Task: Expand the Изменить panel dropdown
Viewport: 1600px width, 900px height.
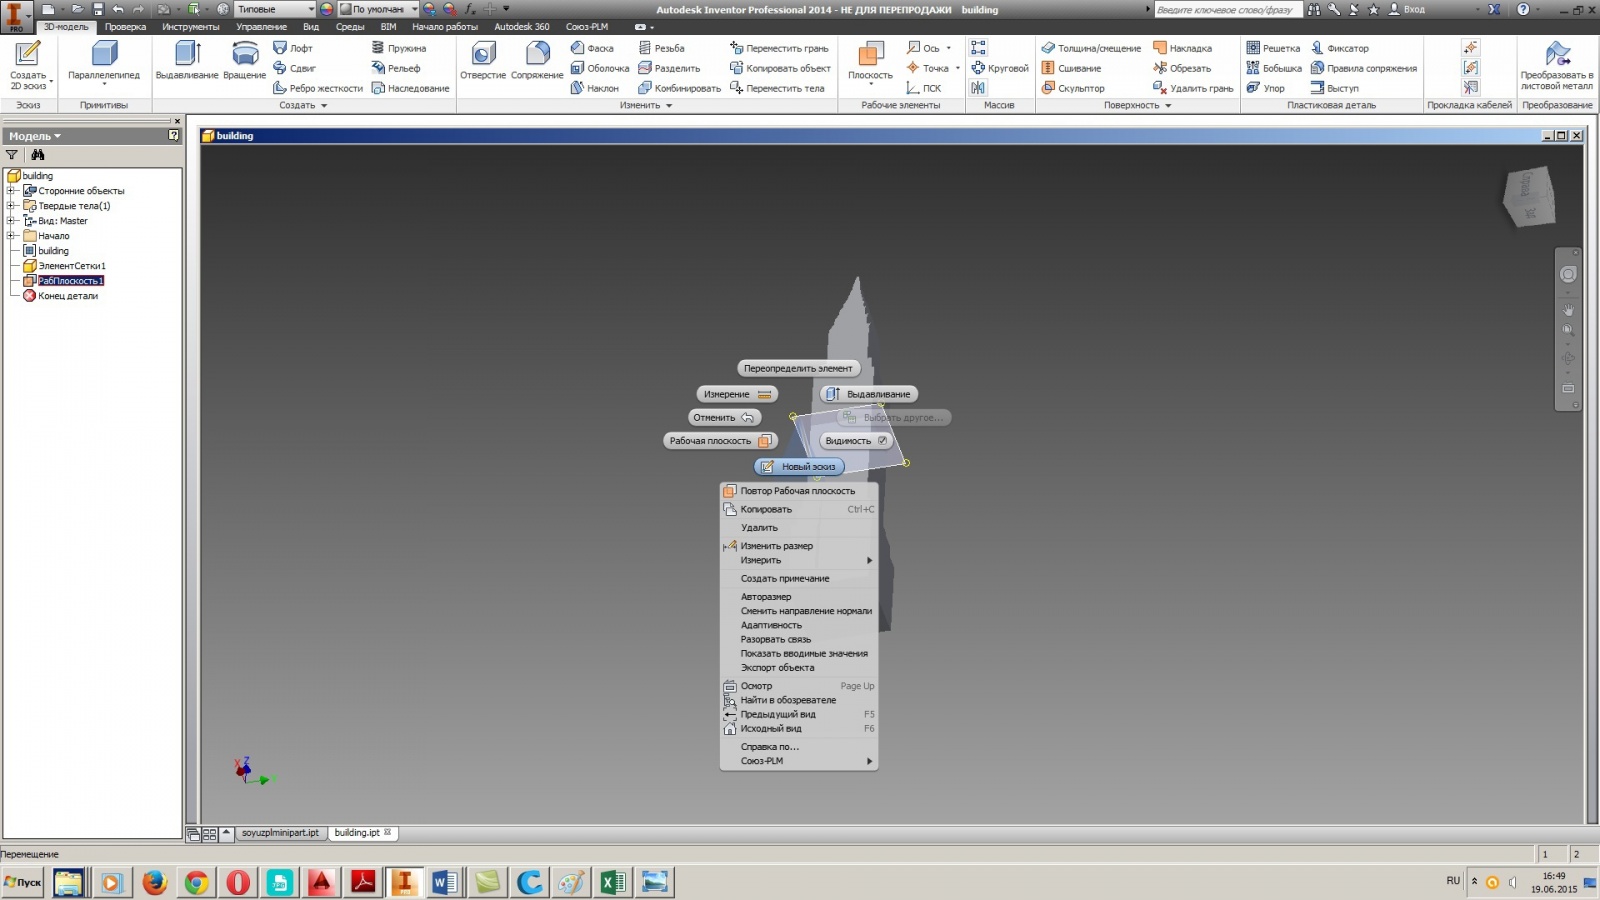Action: click(x=645, y=105)
